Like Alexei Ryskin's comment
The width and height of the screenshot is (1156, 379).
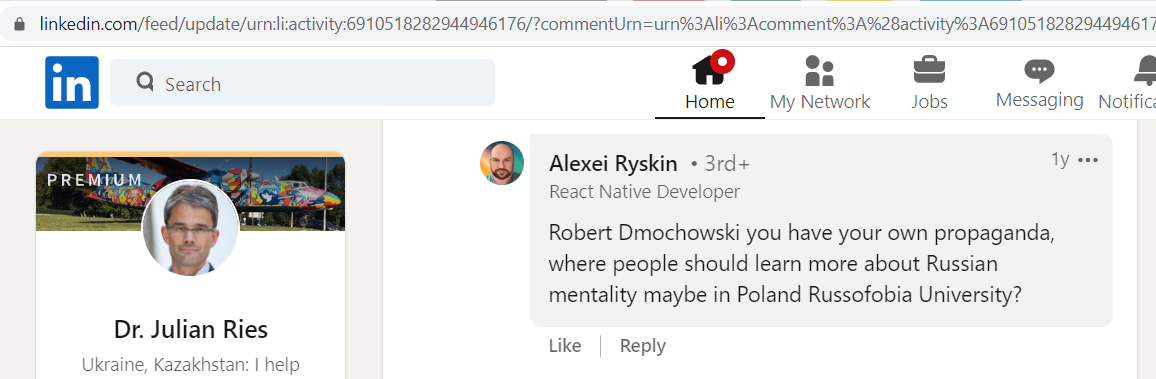tap(565, 346)
